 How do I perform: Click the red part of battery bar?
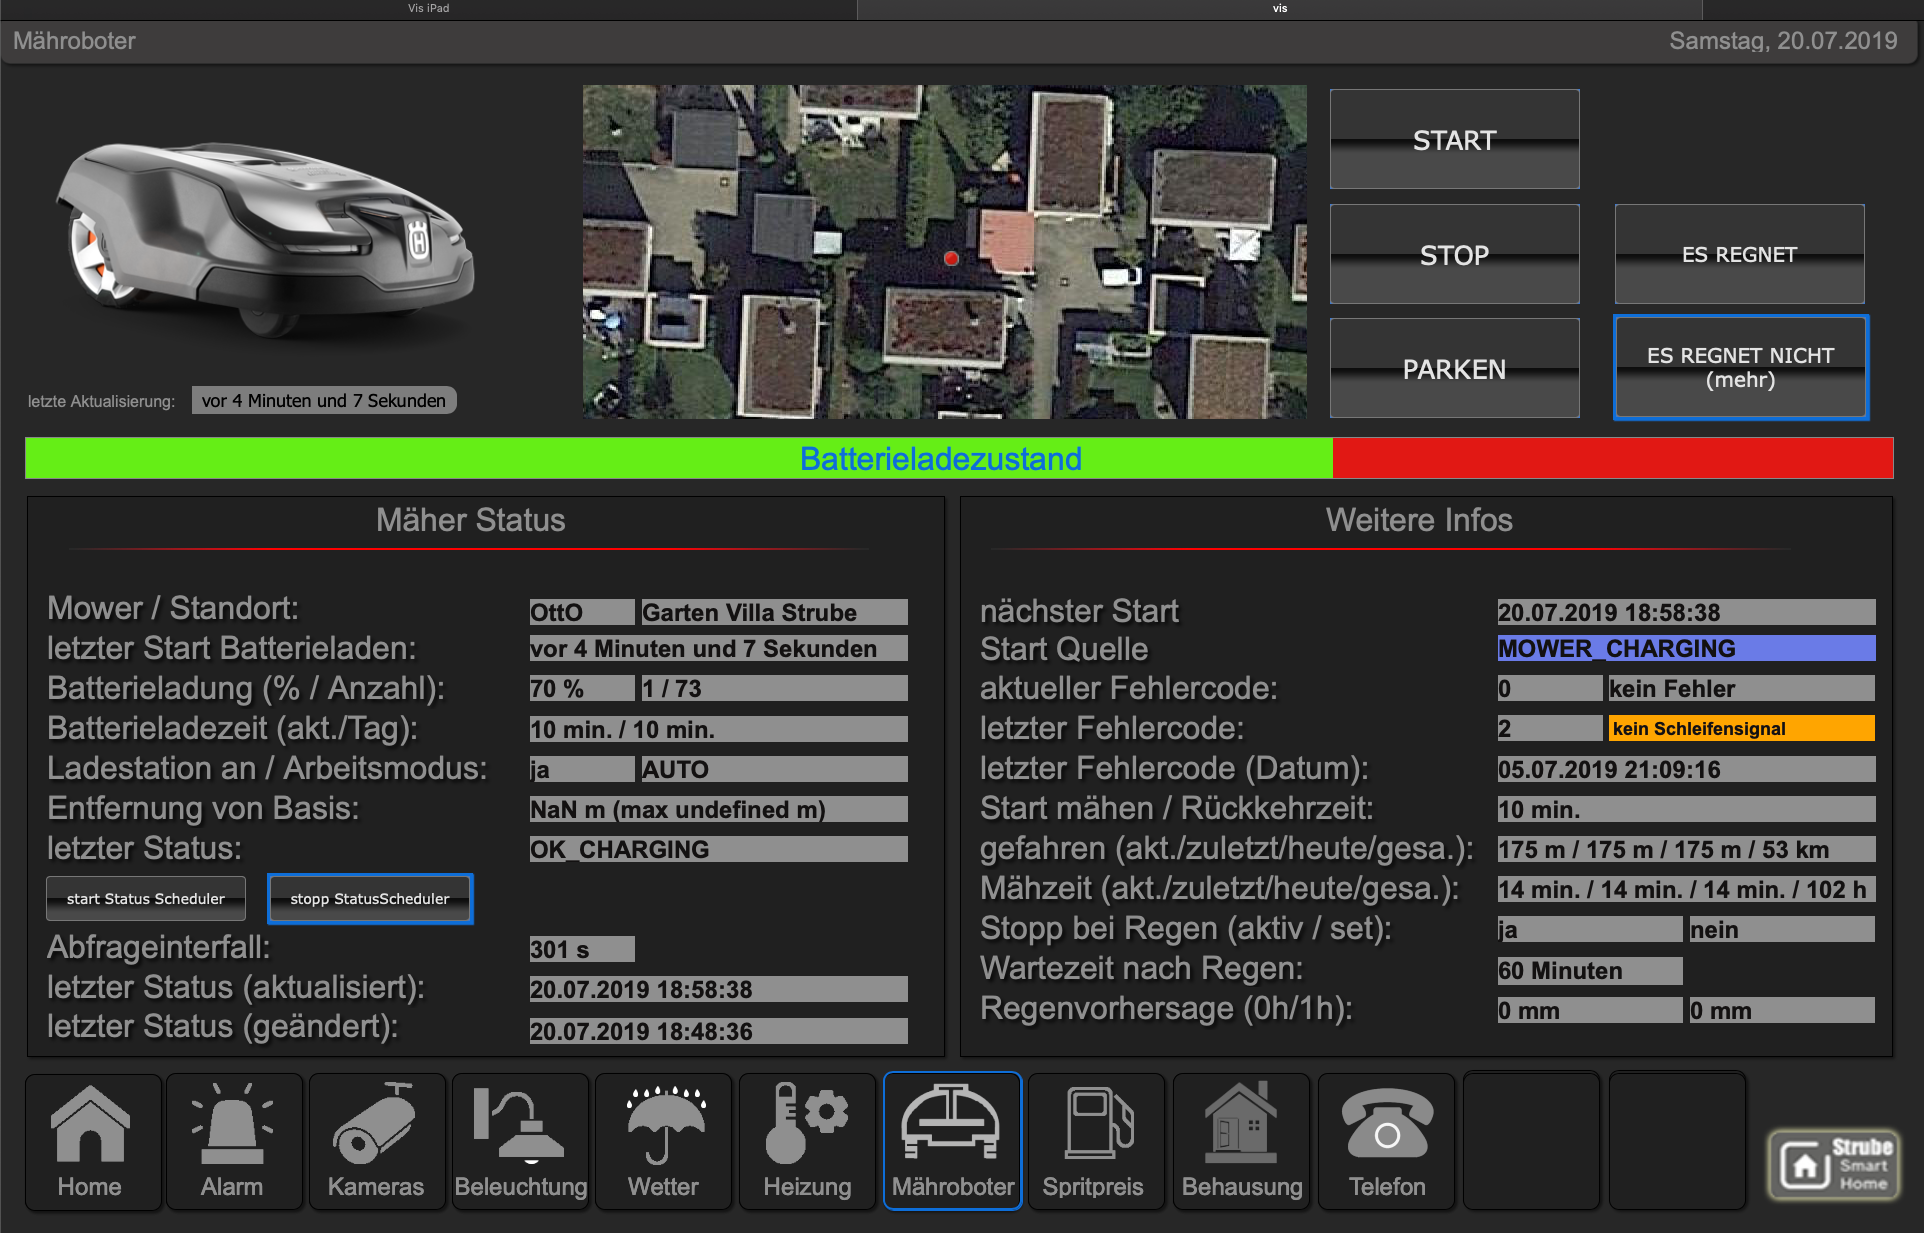1613,458
